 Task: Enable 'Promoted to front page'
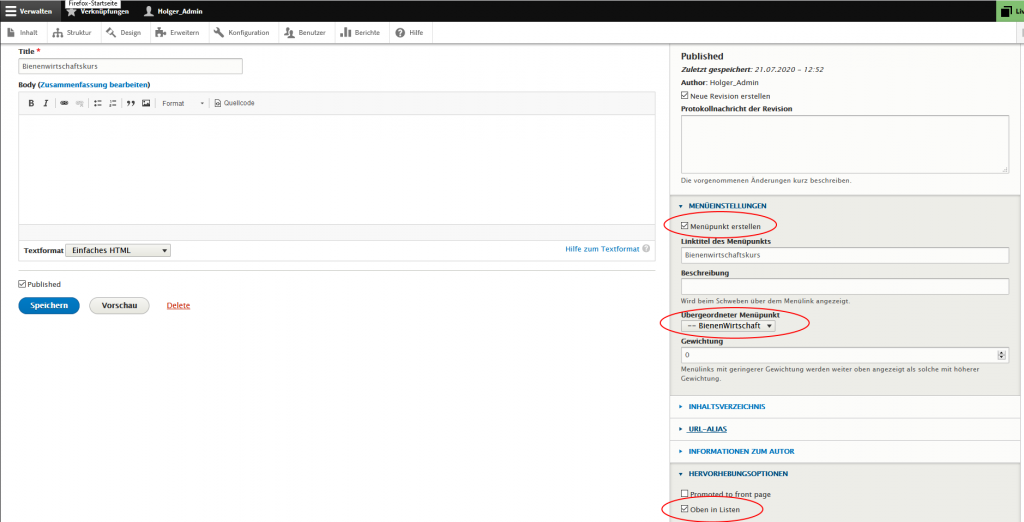click(x=685, y=494)
